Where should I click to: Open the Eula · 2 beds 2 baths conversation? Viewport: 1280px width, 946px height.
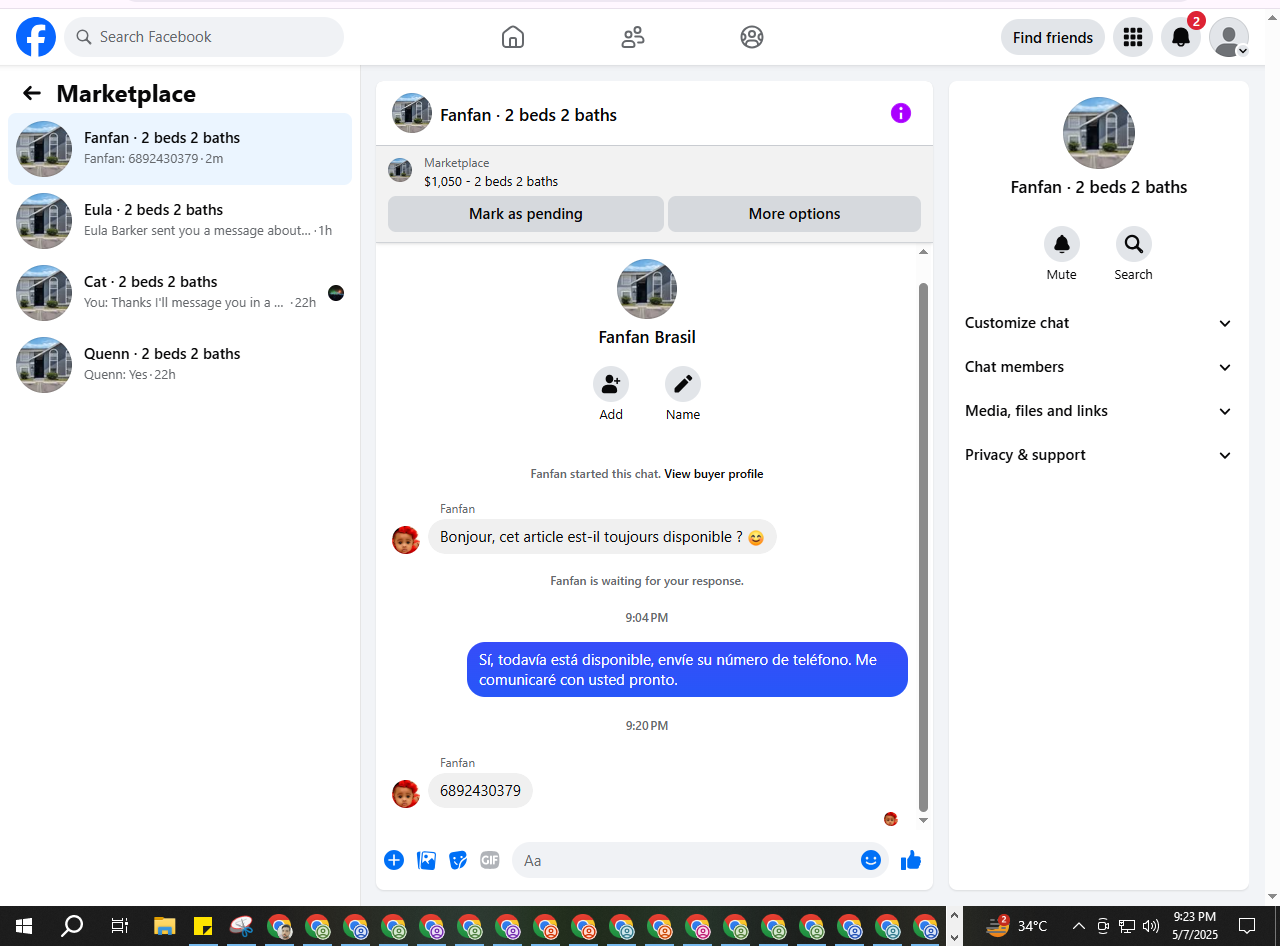click(x=180, y=221)
